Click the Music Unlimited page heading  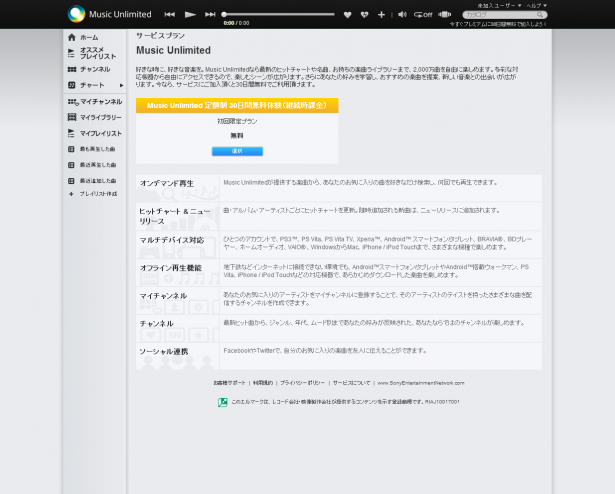point(173,50)
